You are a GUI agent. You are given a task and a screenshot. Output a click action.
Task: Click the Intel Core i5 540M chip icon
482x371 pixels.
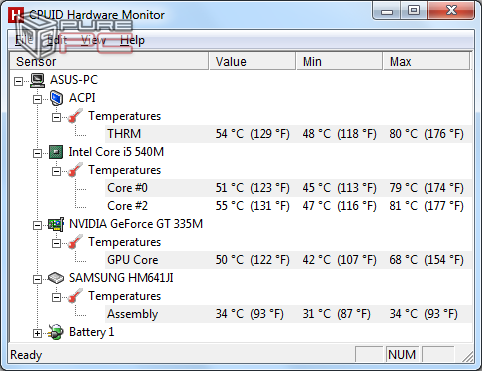[x=56, y=152]
